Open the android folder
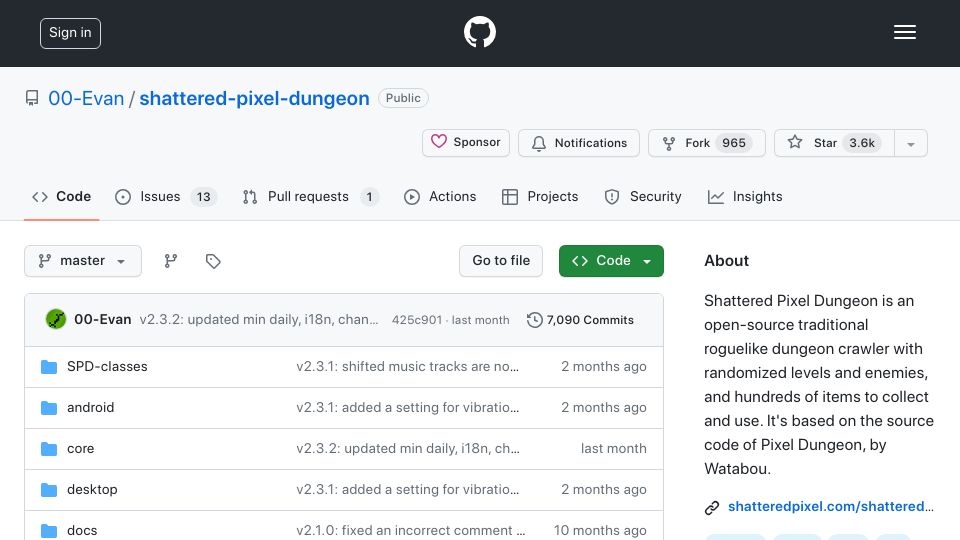The width and height of the screenshot is (960, 540). 91,407
